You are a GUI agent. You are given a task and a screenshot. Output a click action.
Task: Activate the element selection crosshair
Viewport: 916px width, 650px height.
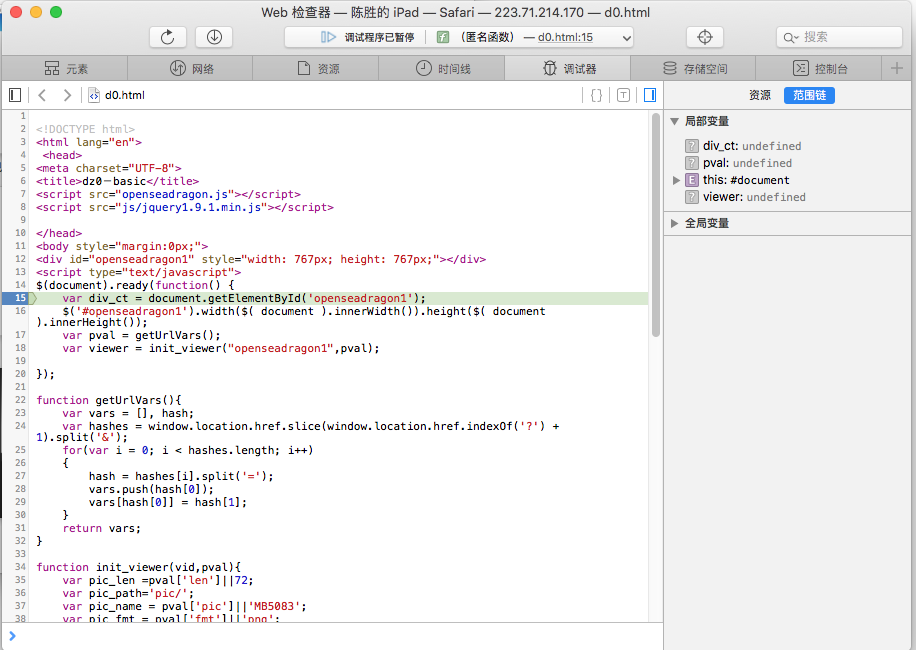705,37
